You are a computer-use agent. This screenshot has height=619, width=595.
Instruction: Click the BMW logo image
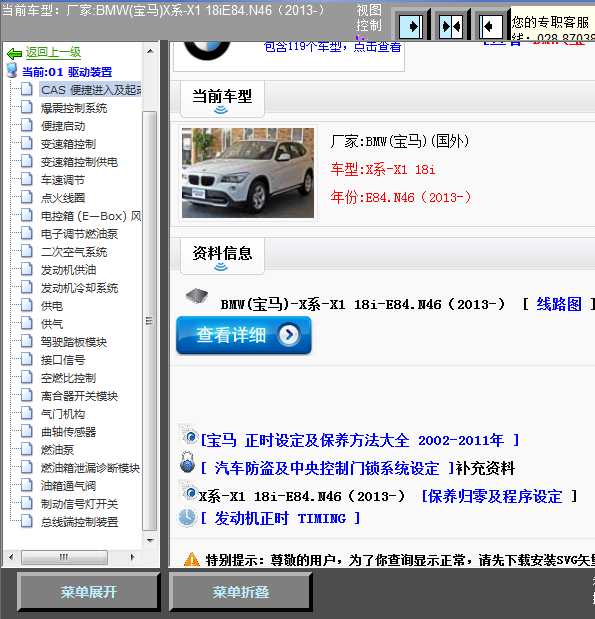pos(207,50)
